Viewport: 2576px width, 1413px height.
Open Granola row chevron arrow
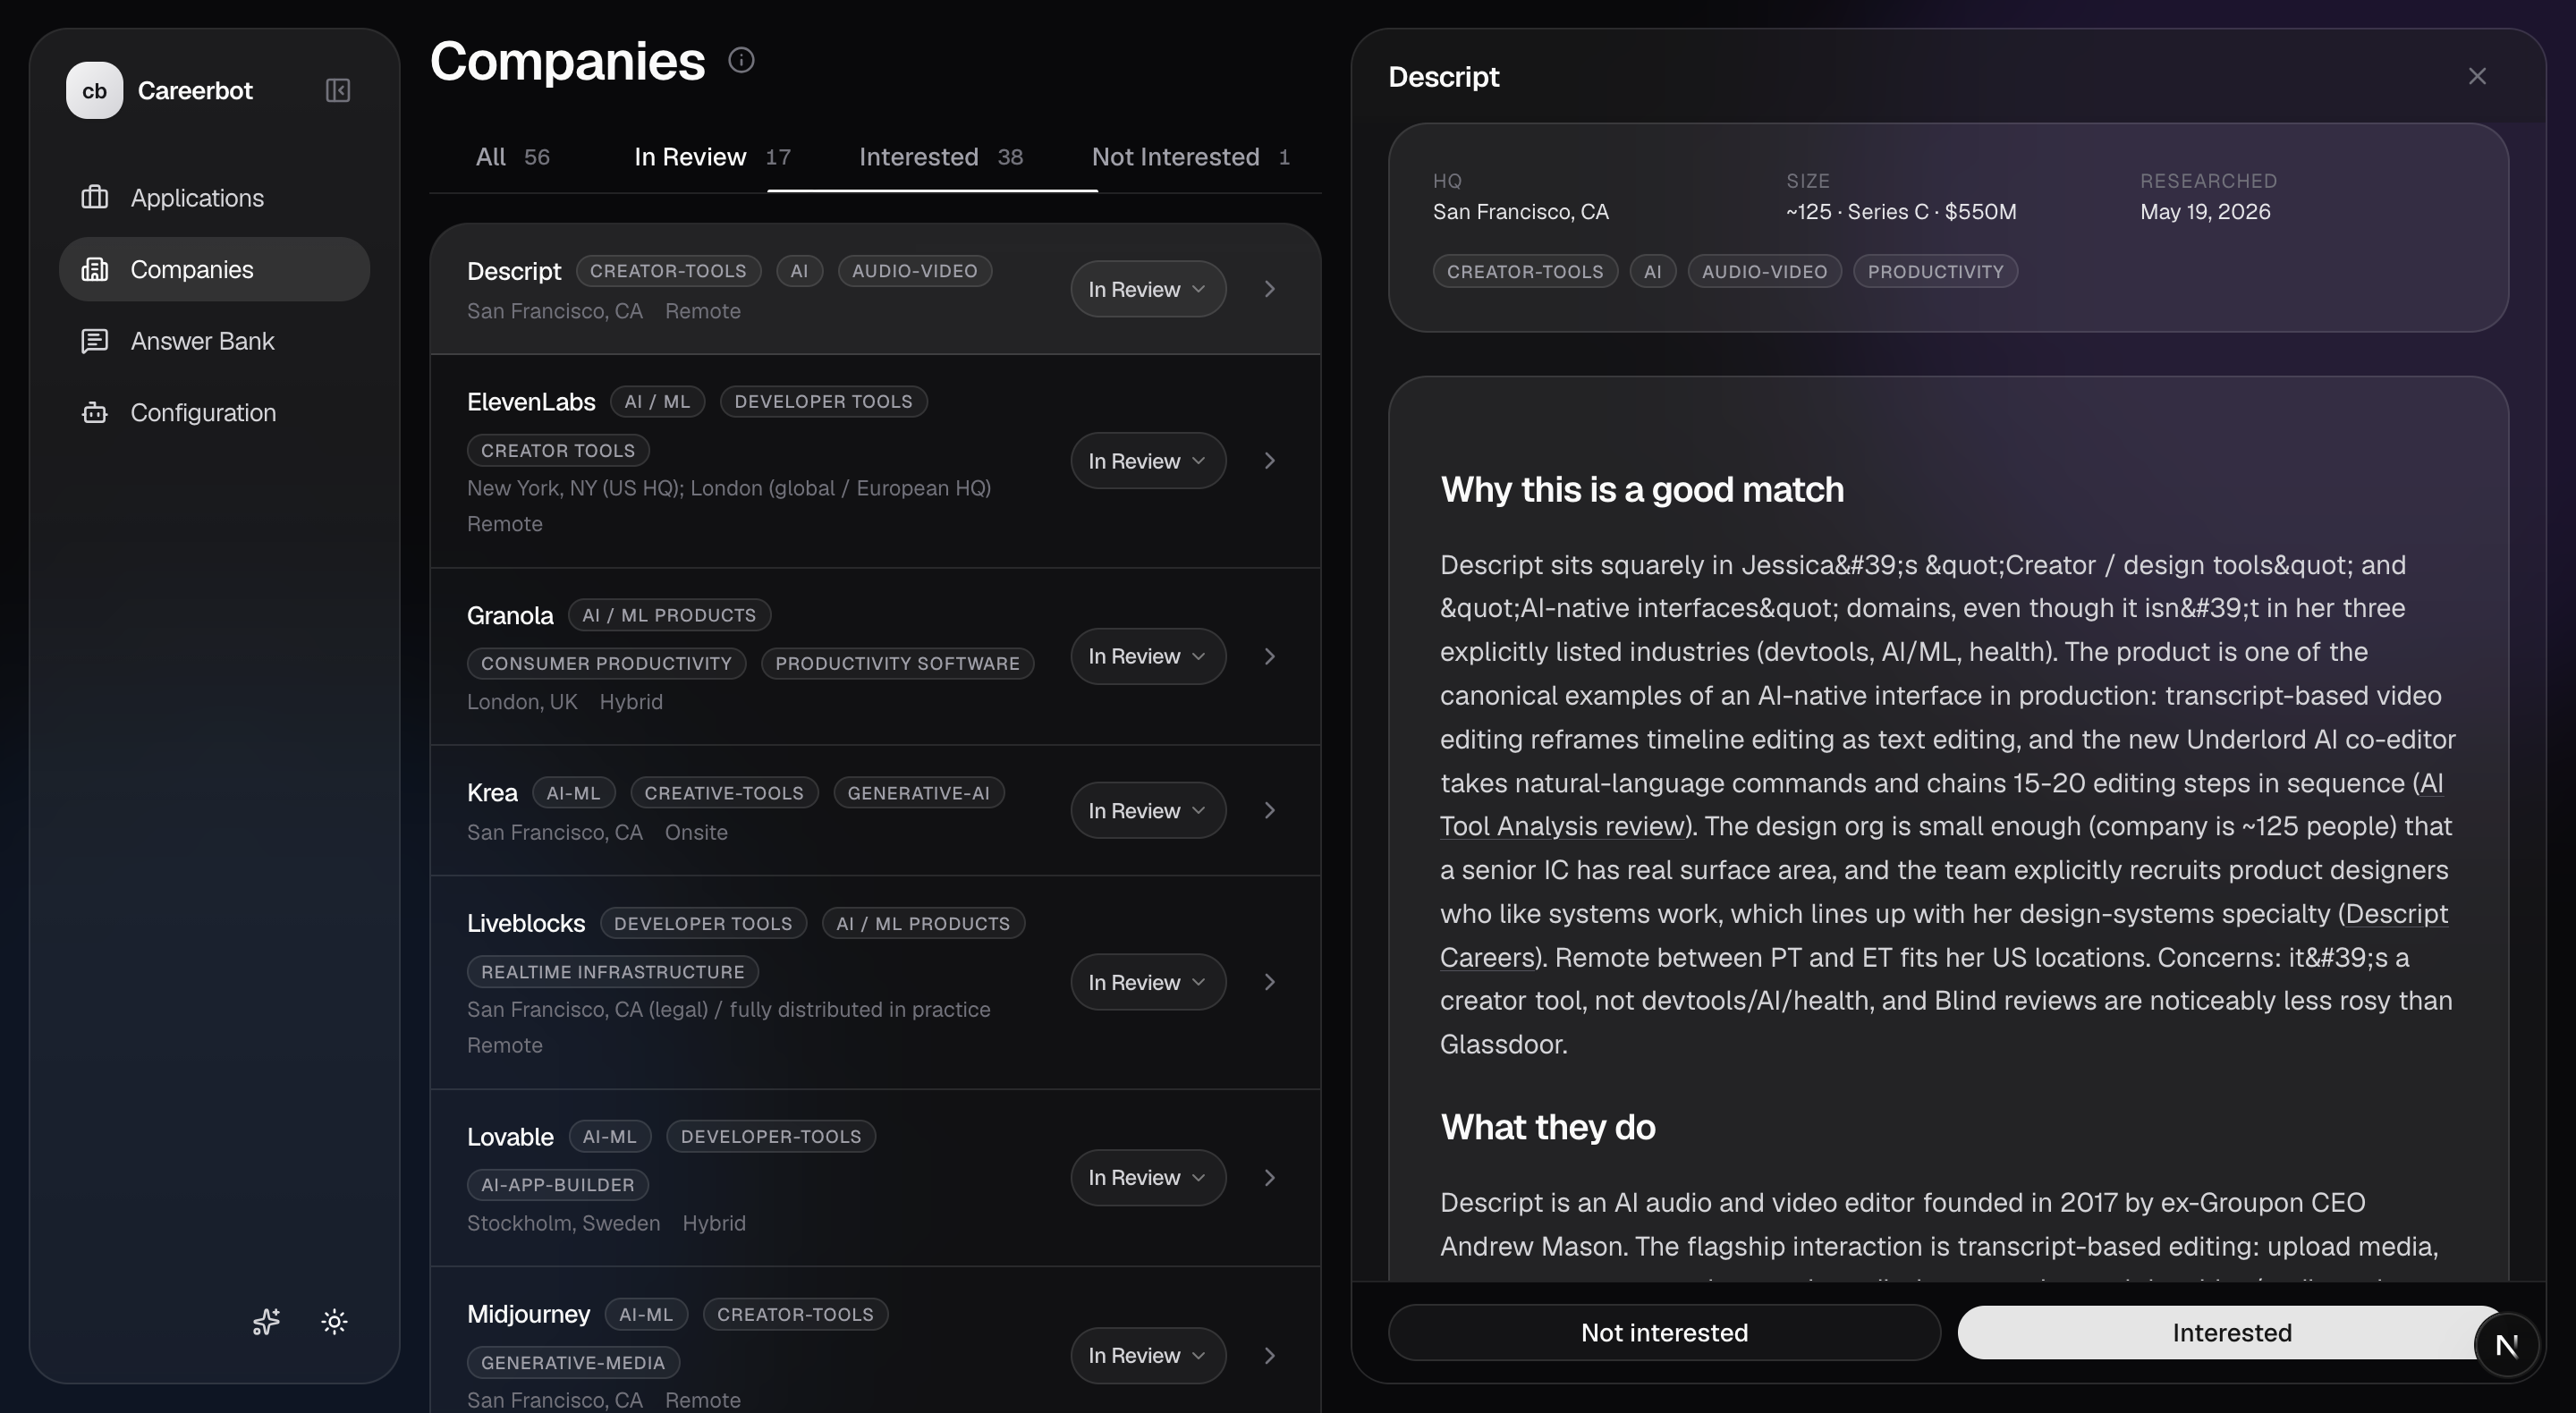pos(1270,657)
